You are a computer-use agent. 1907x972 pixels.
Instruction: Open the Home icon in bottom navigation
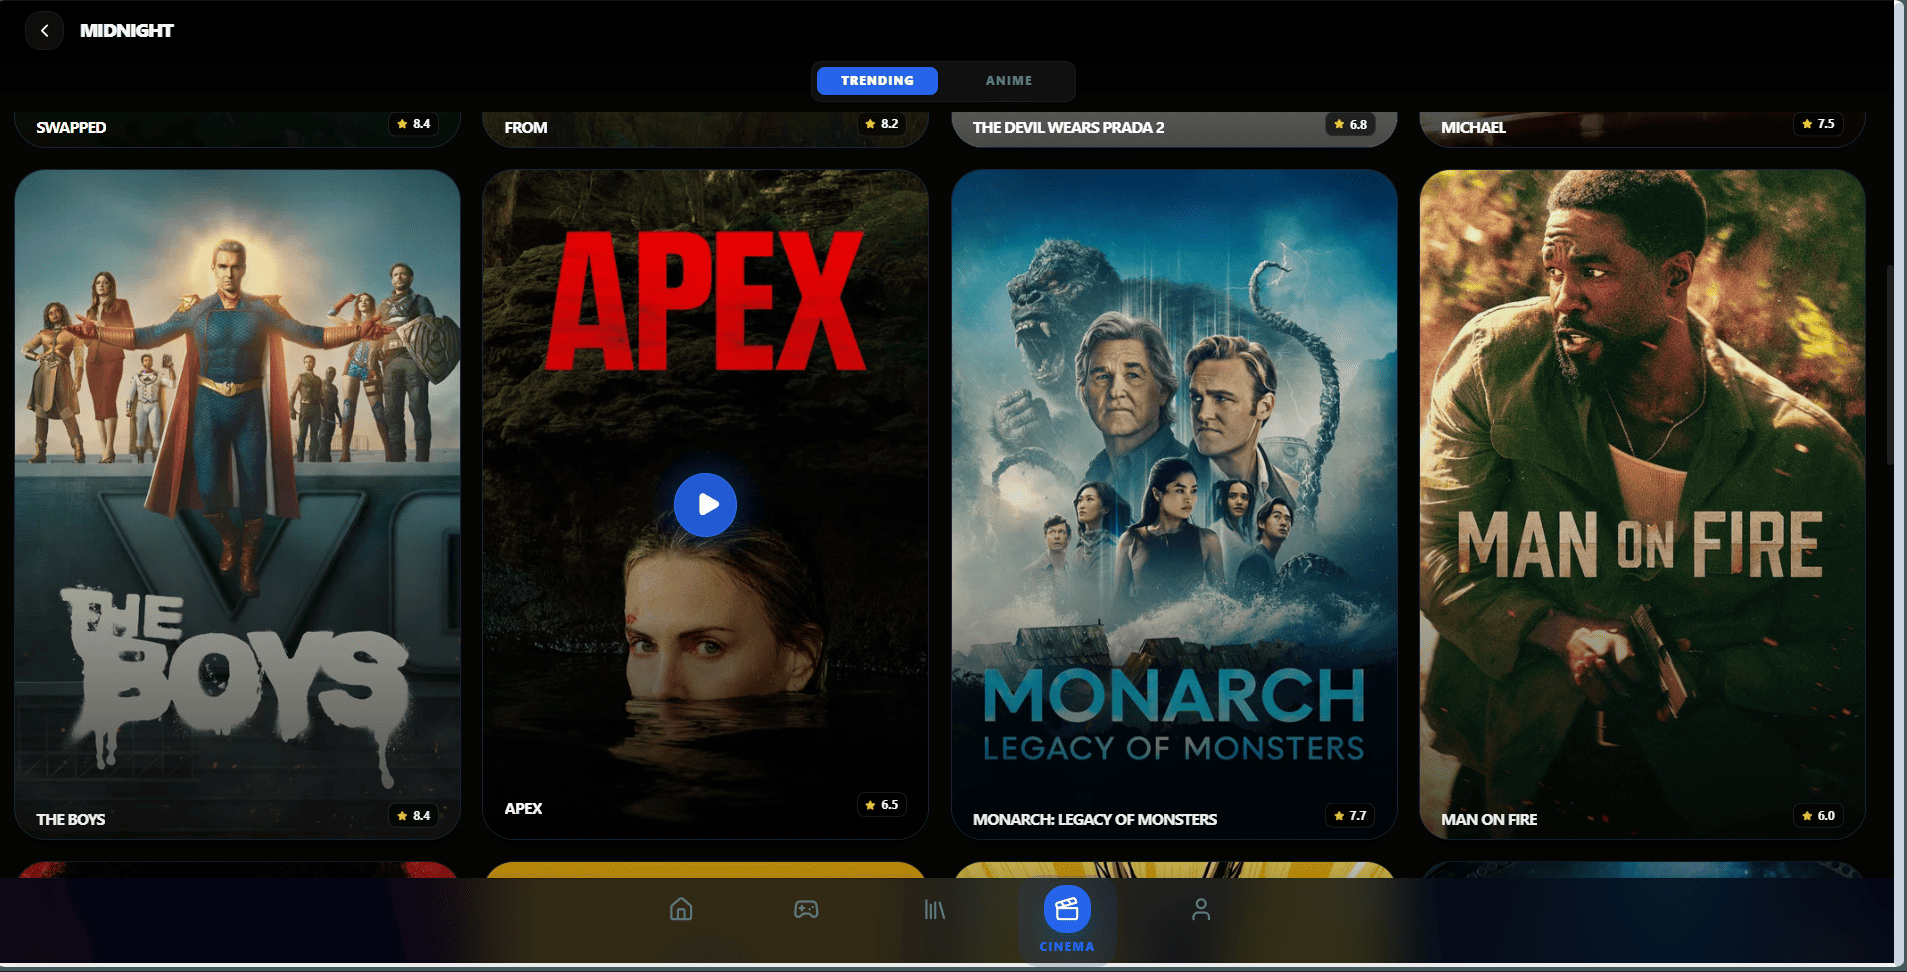(x=681, y=909)
